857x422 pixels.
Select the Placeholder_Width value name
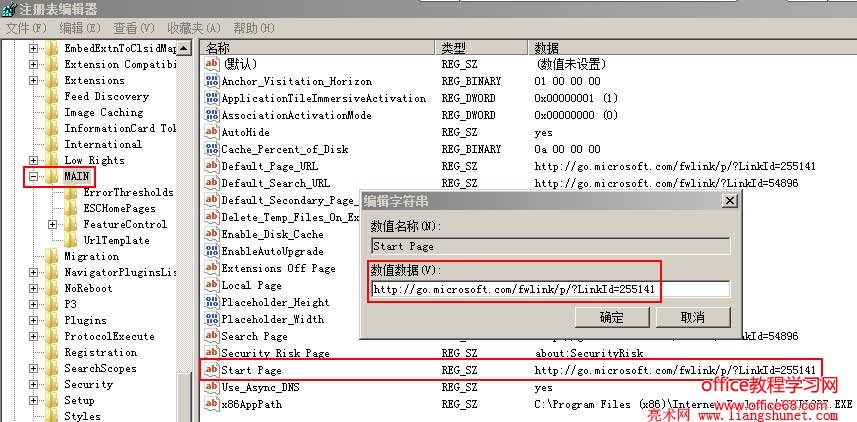click(272, 319)
